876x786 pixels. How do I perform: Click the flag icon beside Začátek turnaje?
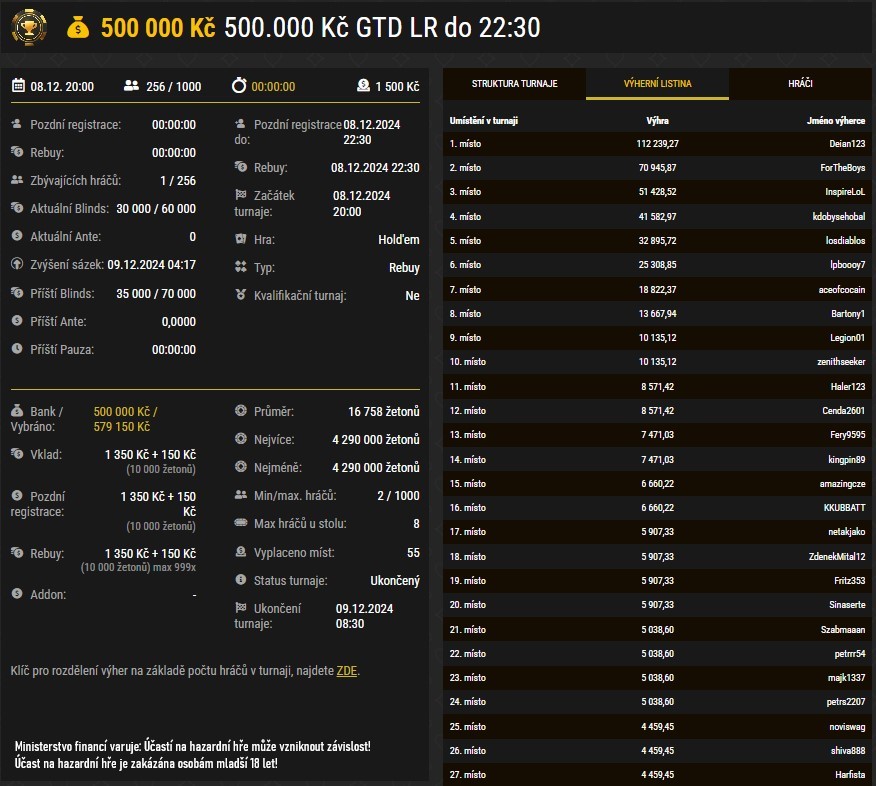pyautogui.click(x=240, y=195)
